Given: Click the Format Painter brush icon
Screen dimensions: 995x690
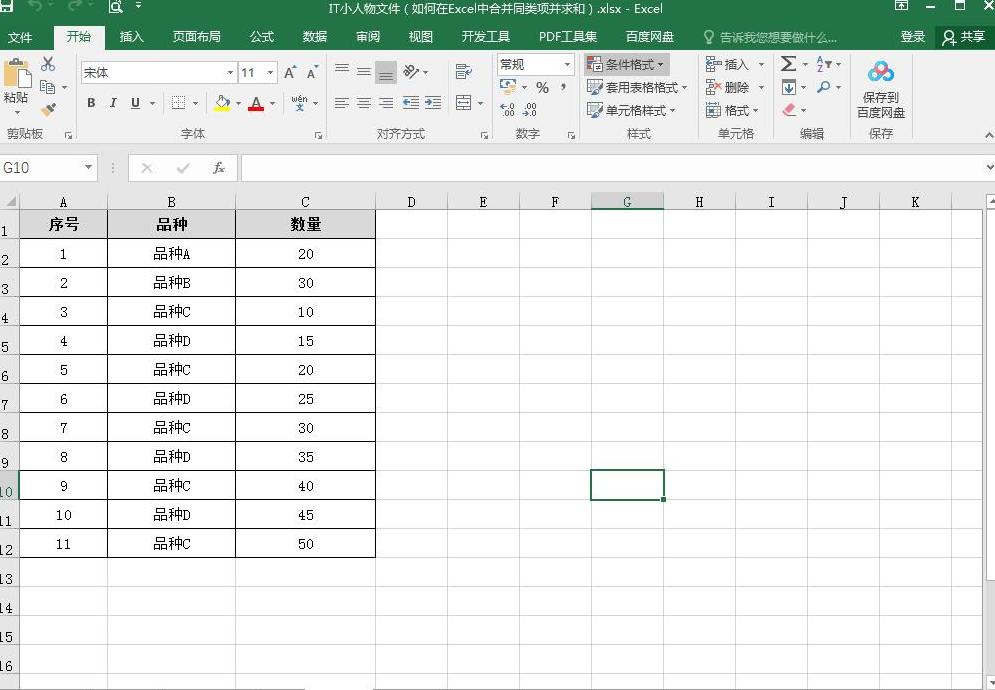Looking at the screenshot, I should pyautogui.click(x=48, y=109).
